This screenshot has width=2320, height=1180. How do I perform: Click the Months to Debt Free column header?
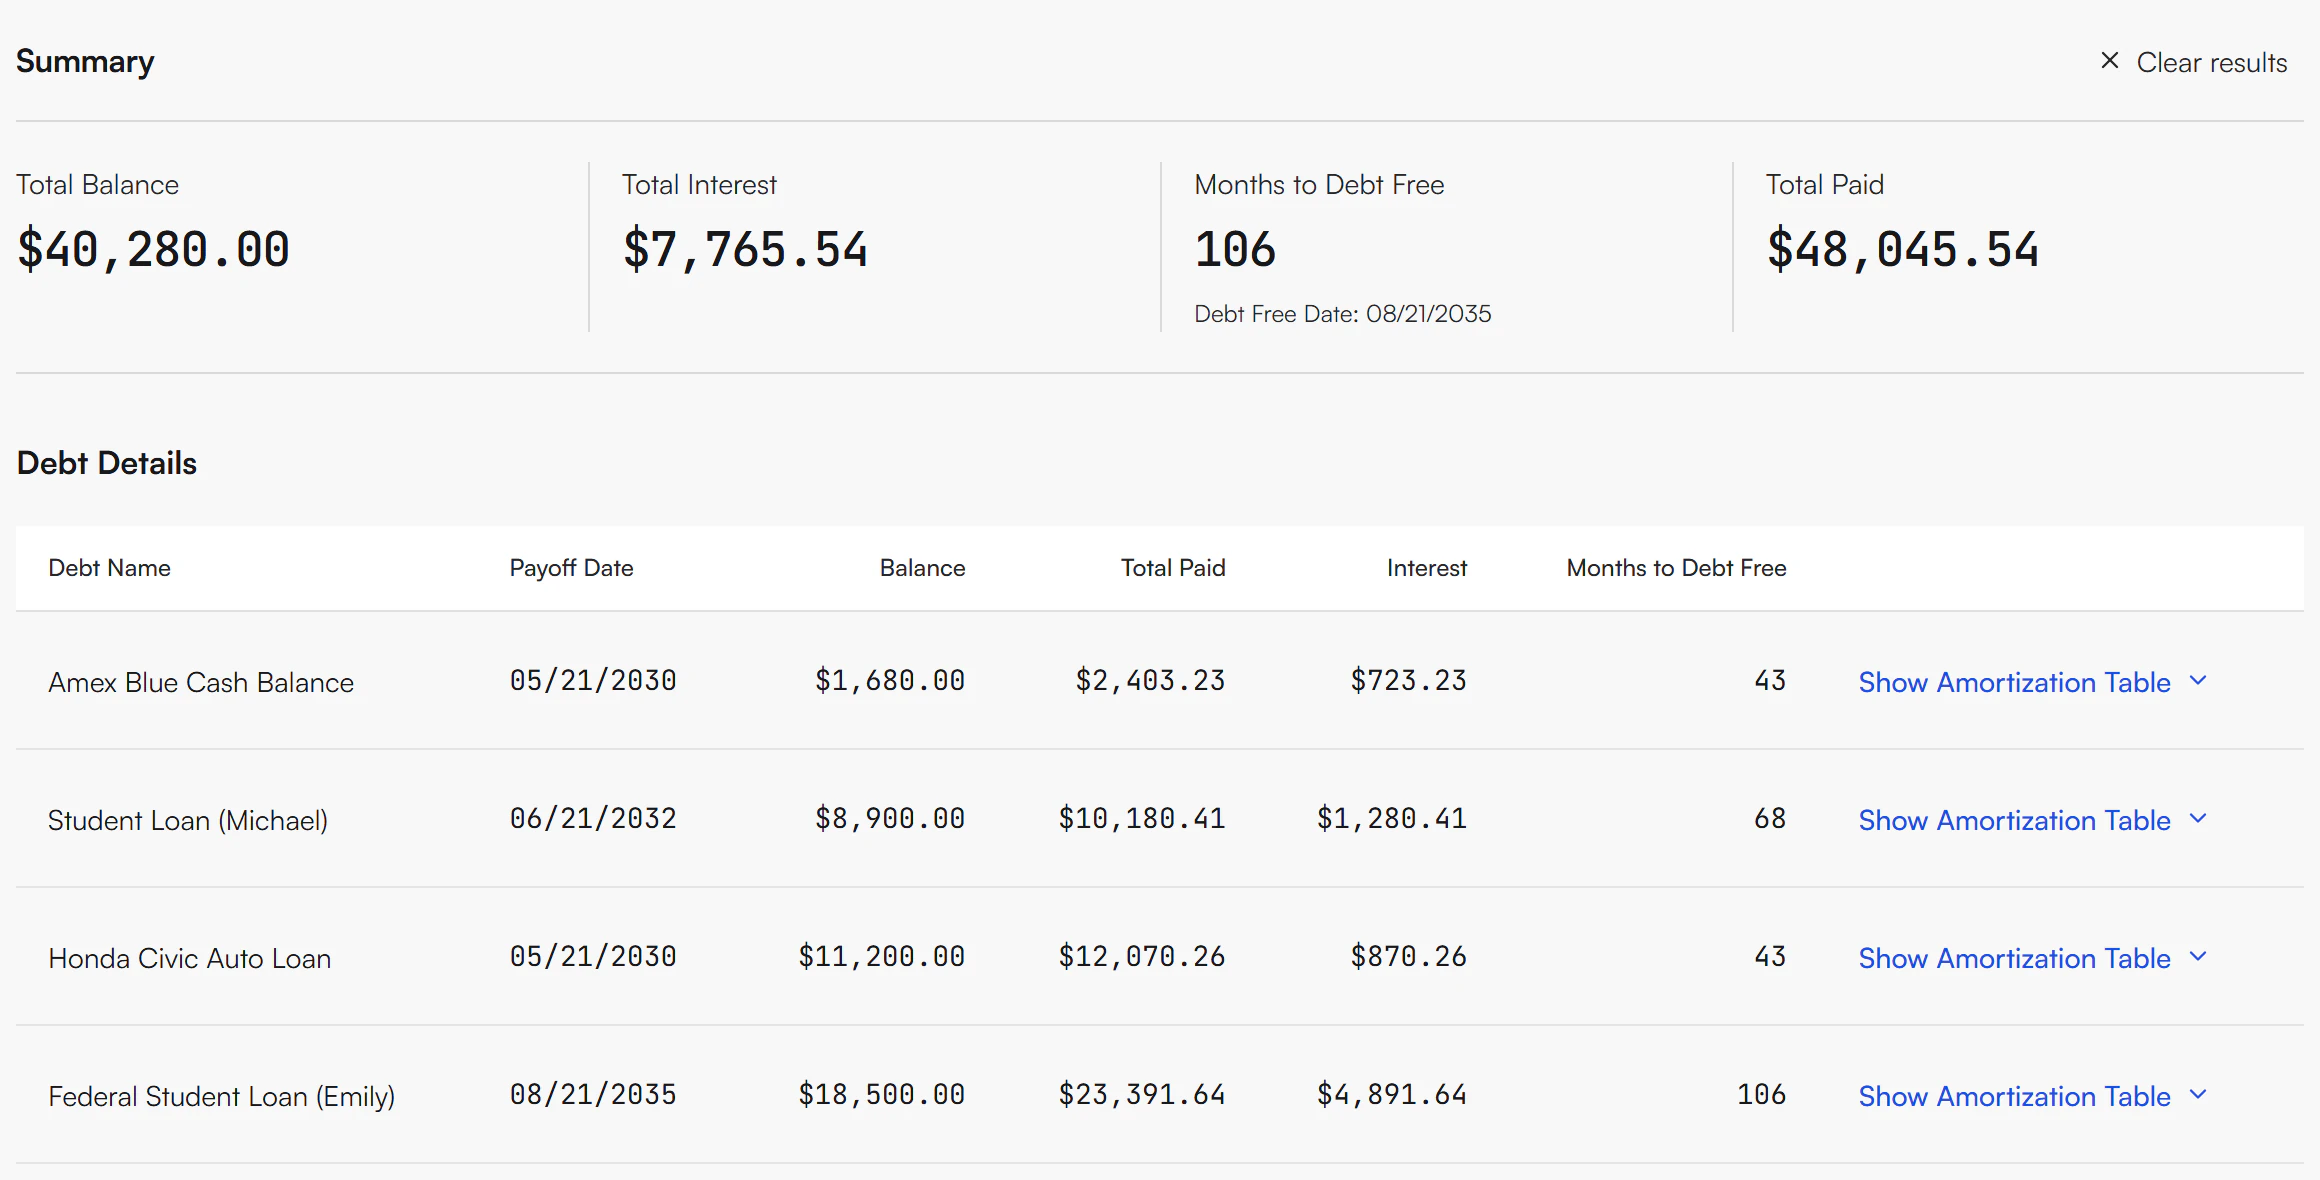[1676, 568]
